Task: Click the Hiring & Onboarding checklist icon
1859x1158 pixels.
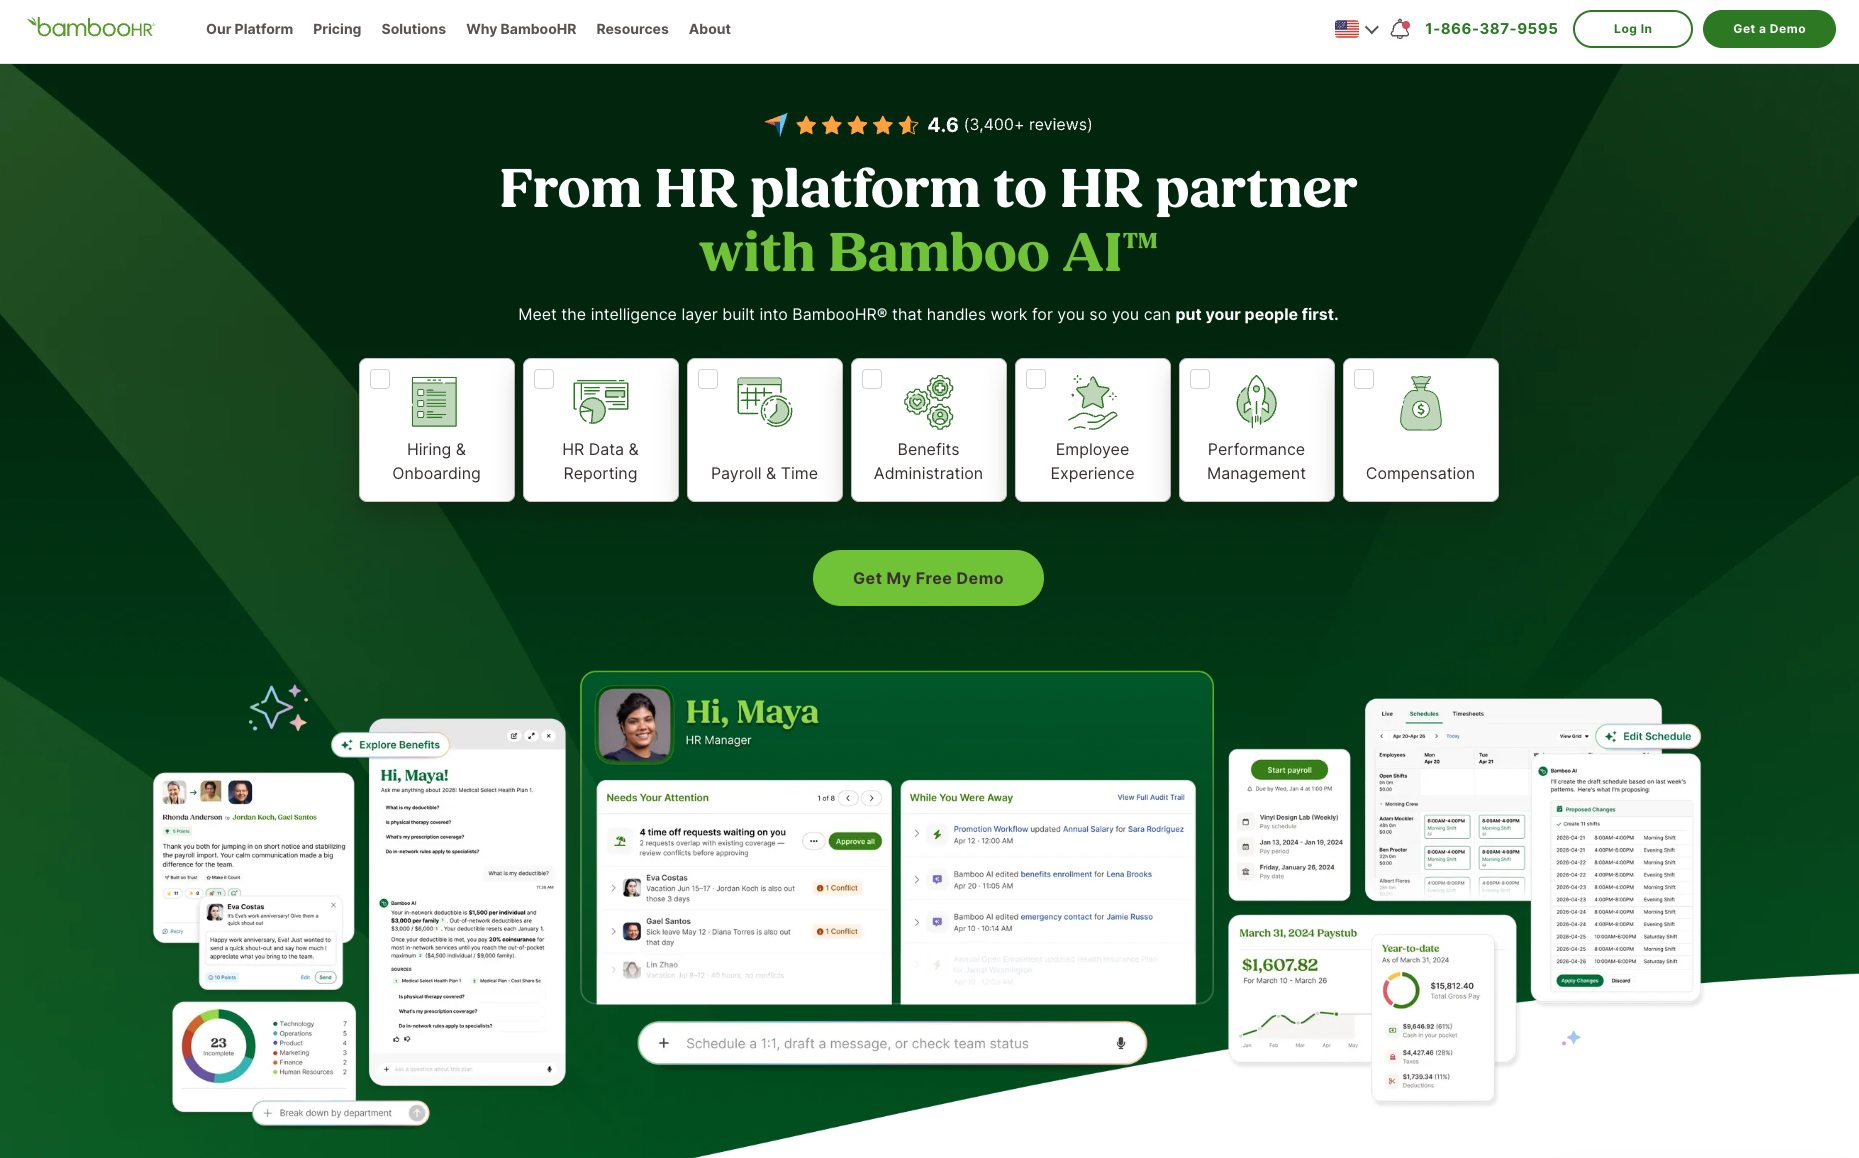Action: coord(435,402)
